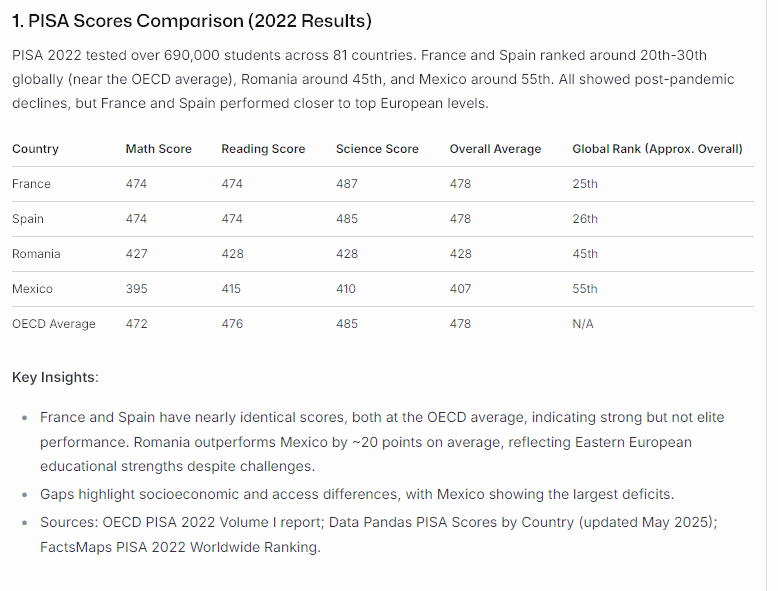Click the Overall Average column header

[x=495, y=149]
